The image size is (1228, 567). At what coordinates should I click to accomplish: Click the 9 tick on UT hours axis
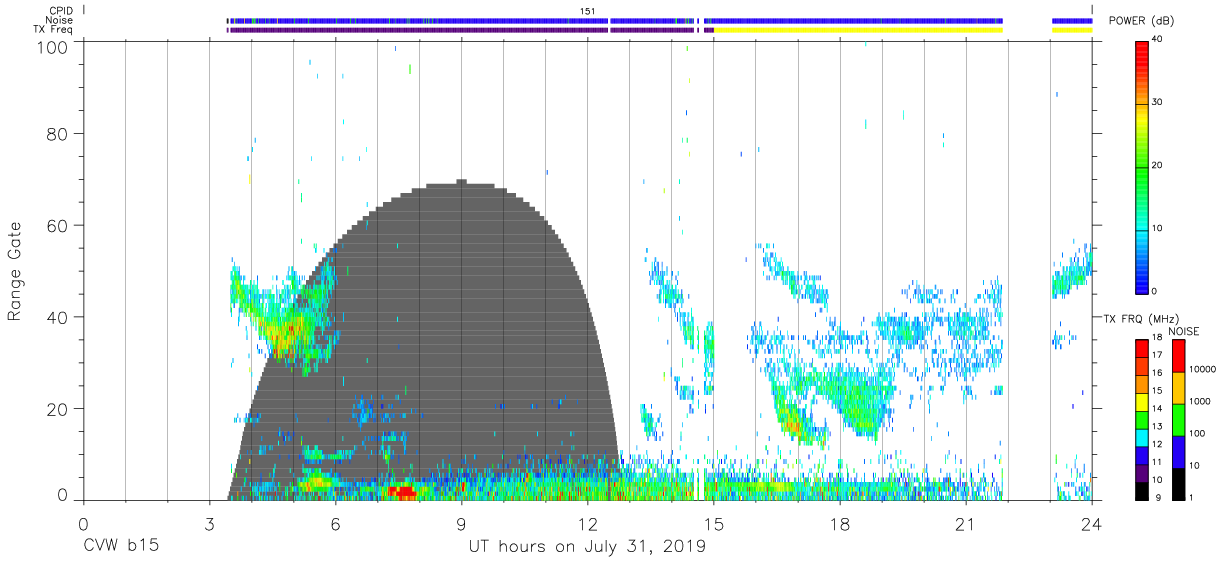coord(461,525)
